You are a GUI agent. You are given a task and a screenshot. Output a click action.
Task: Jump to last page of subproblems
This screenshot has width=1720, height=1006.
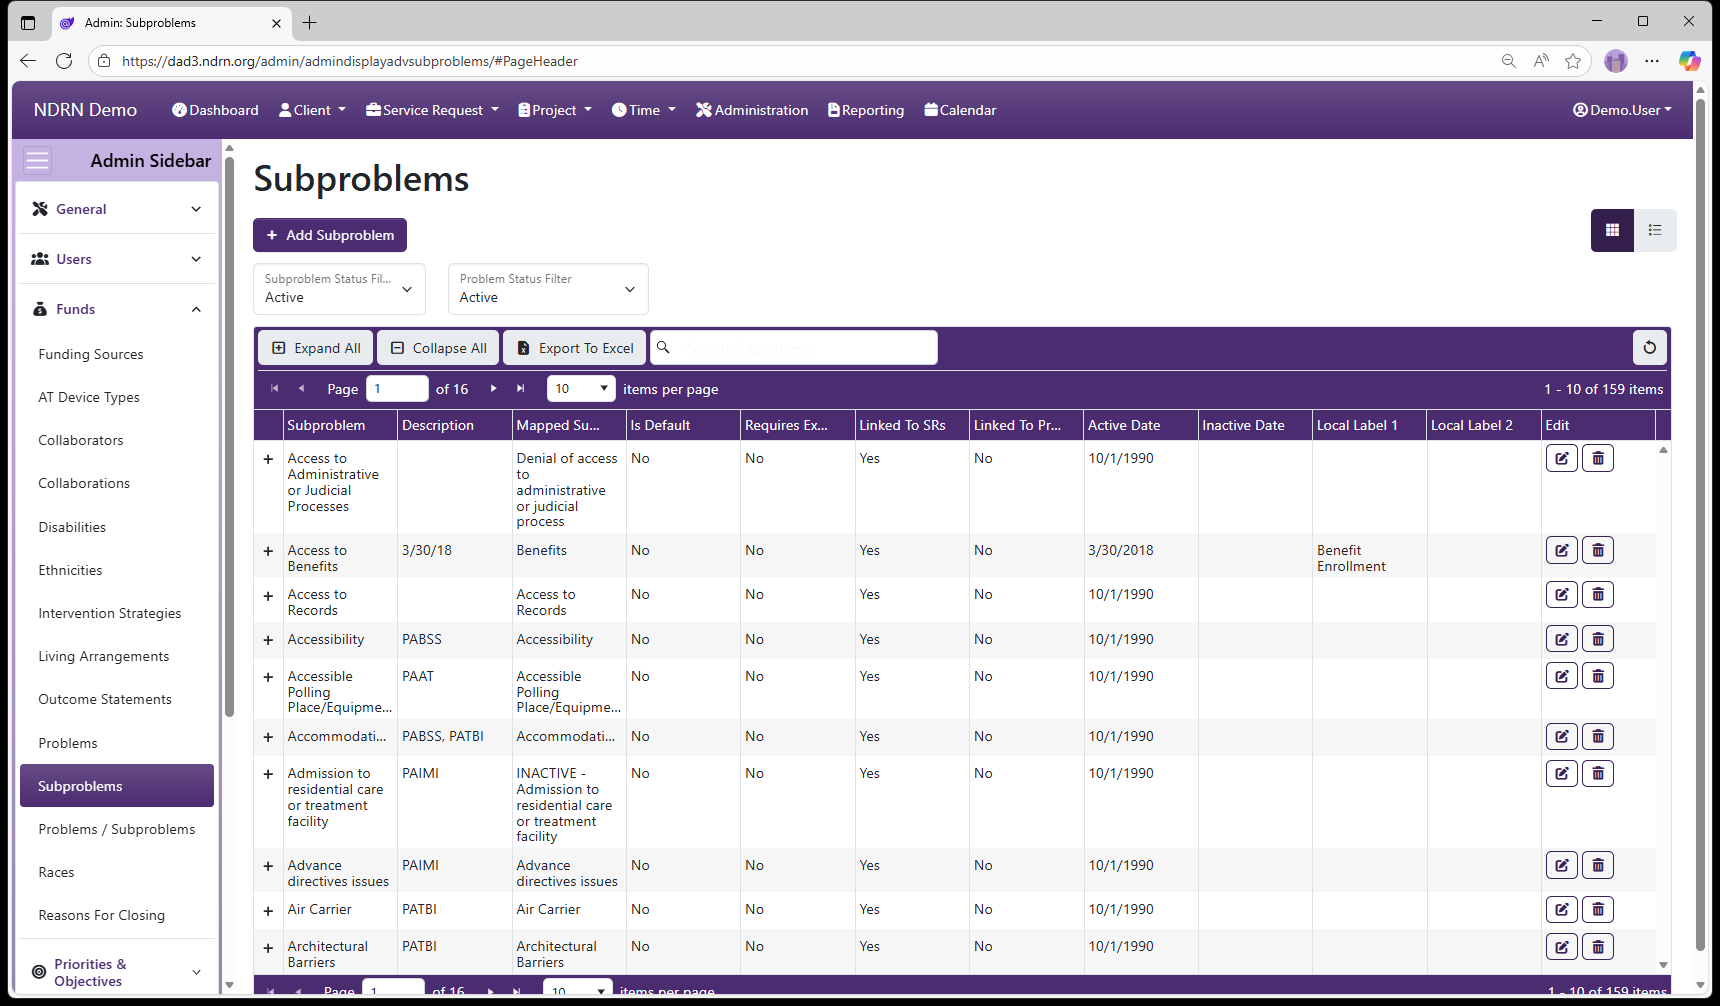pyautogui.click(x=520, y=388)
